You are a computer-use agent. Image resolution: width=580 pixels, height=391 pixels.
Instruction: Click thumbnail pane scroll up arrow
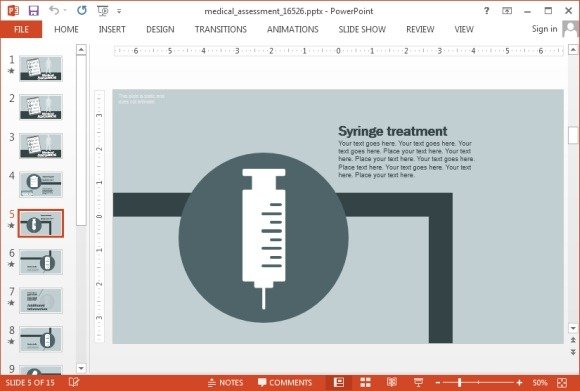click(x=81, y=50)
